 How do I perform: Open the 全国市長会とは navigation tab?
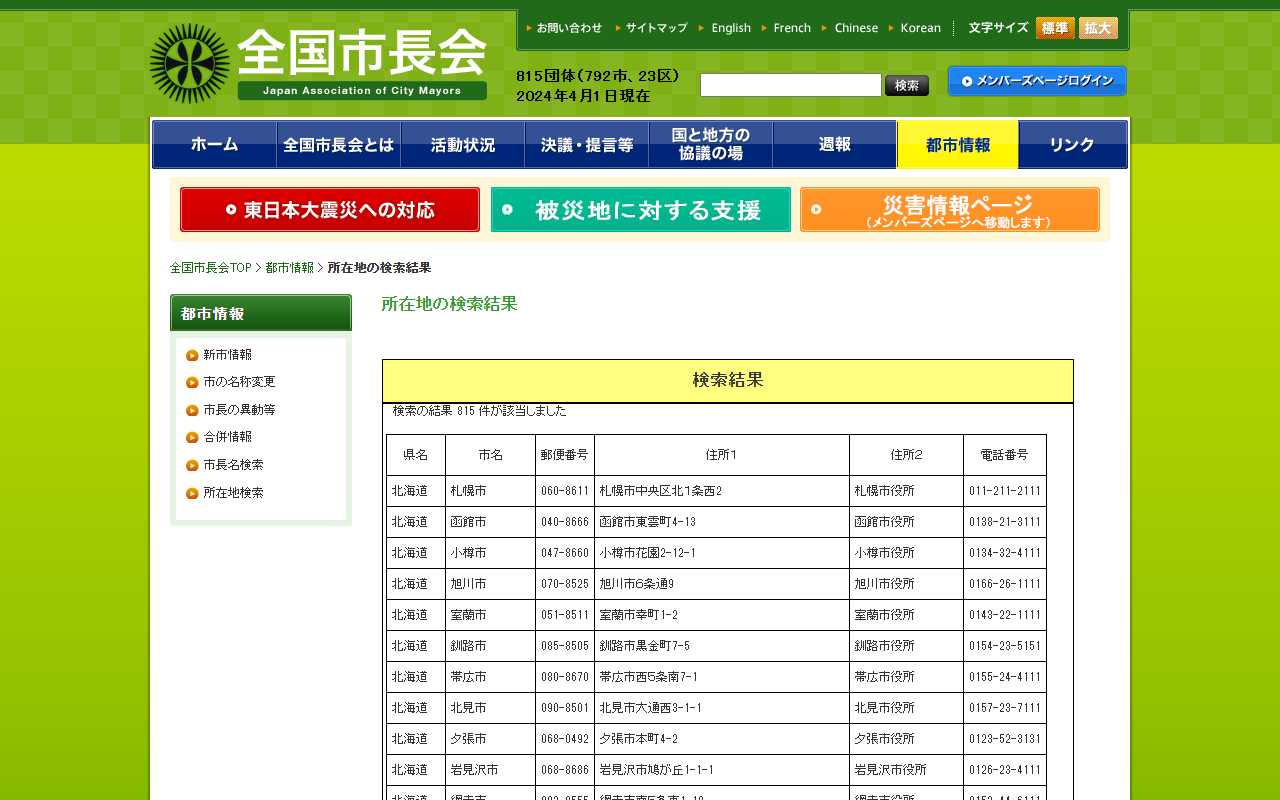click(x=339, y=145)
